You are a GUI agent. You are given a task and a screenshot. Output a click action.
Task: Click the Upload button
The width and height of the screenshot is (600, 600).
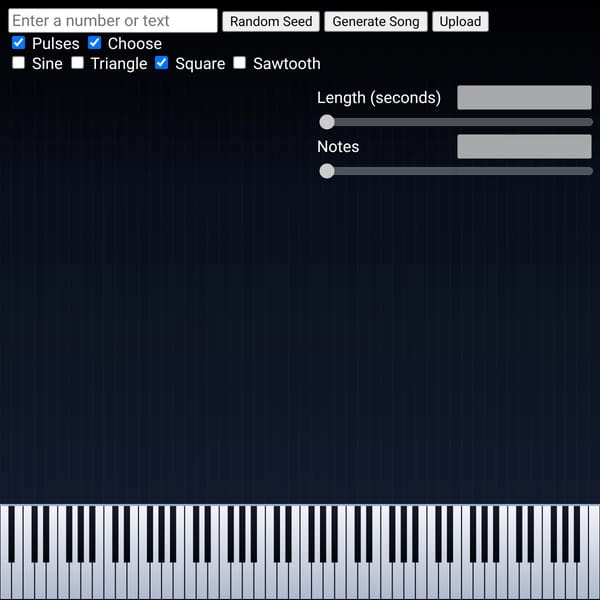[x=460, y=21]
